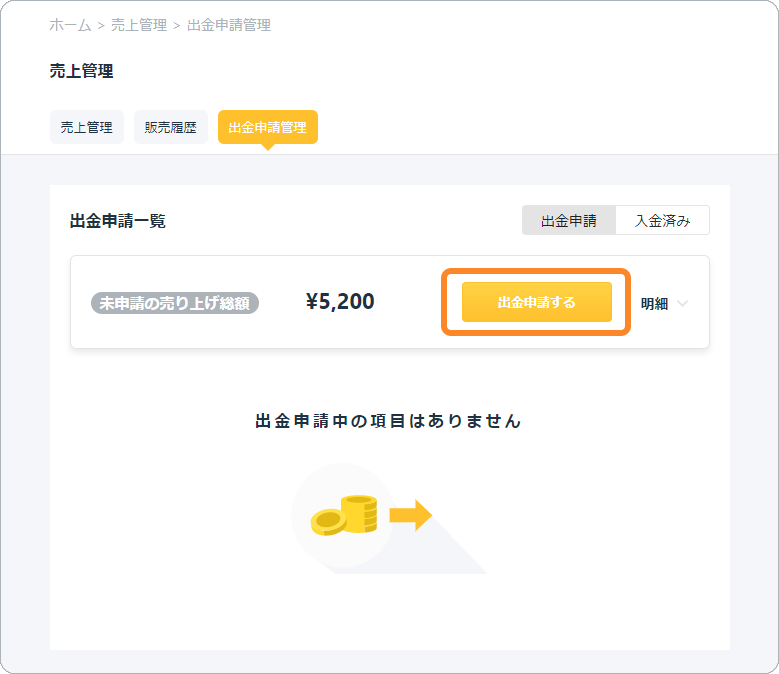The height and width of the screenshot is (674, 779).
Task: Open the 売上管理 tab
Action: [x=86, y=127]
